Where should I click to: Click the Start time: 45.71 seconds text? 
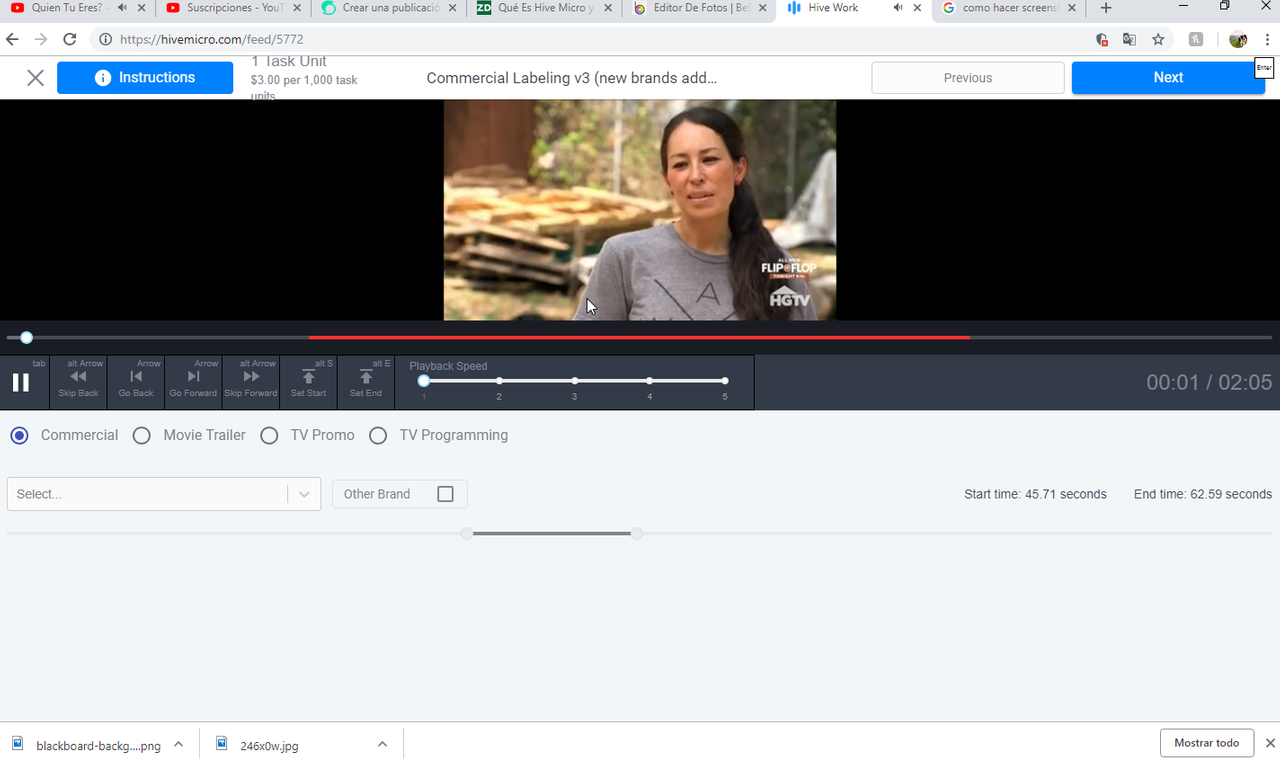click(x=1035, y=494)
